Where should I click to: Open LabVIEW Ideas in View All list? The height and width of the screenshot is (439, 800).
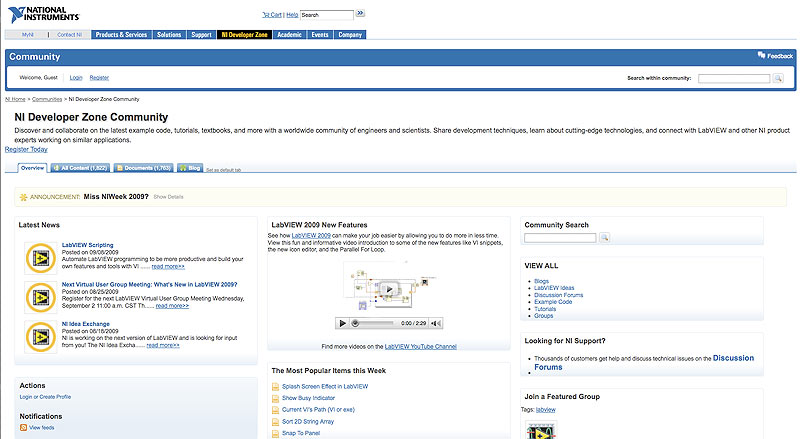pyautogui.click(x=554, y=288)
